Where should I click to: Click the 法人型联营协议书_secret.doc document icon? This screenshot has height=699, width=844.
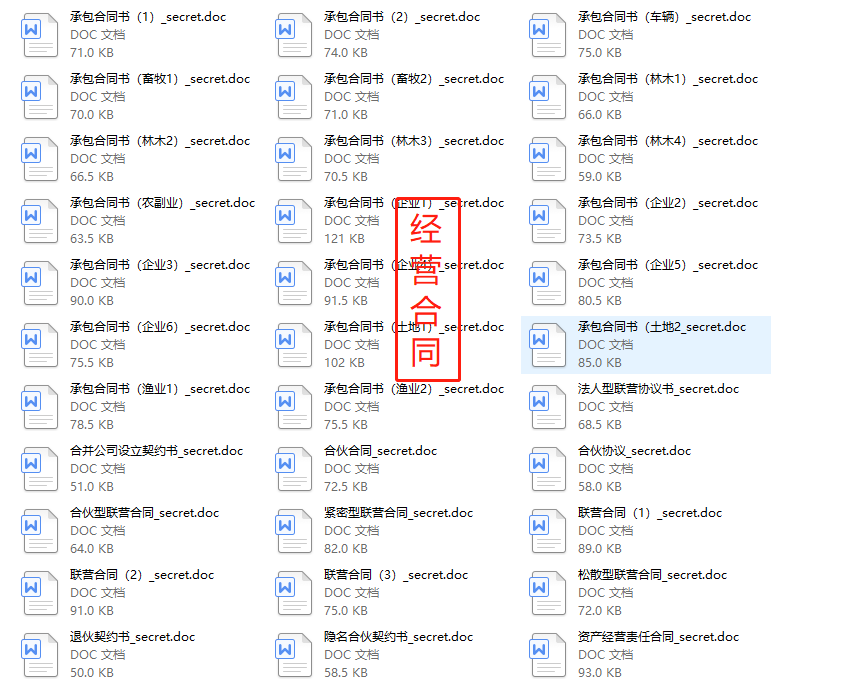tap(547, 407)
